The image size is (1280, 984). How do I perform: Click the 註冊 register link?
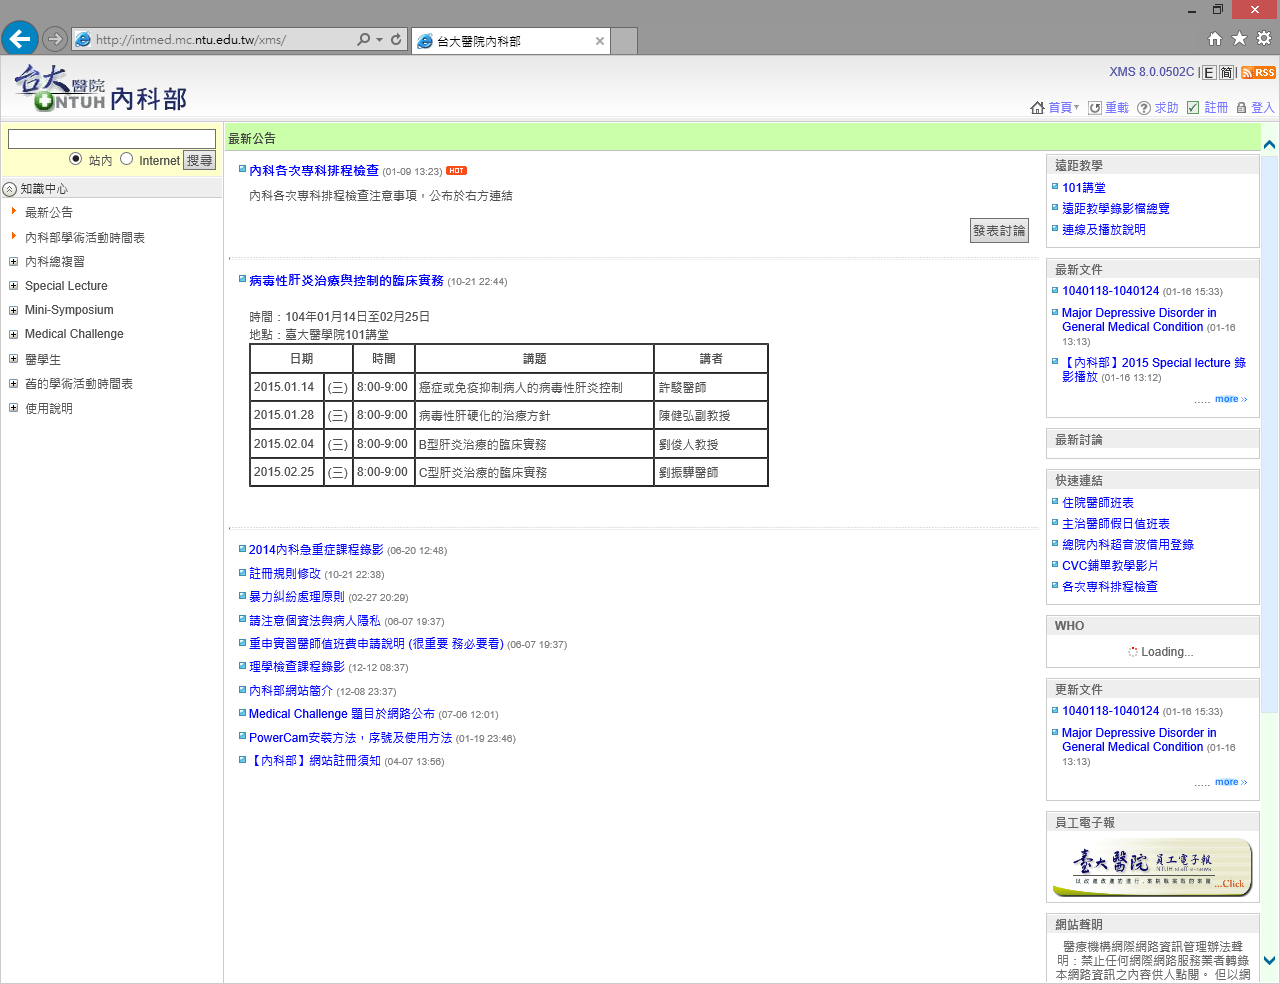[x=1207, y=108]
